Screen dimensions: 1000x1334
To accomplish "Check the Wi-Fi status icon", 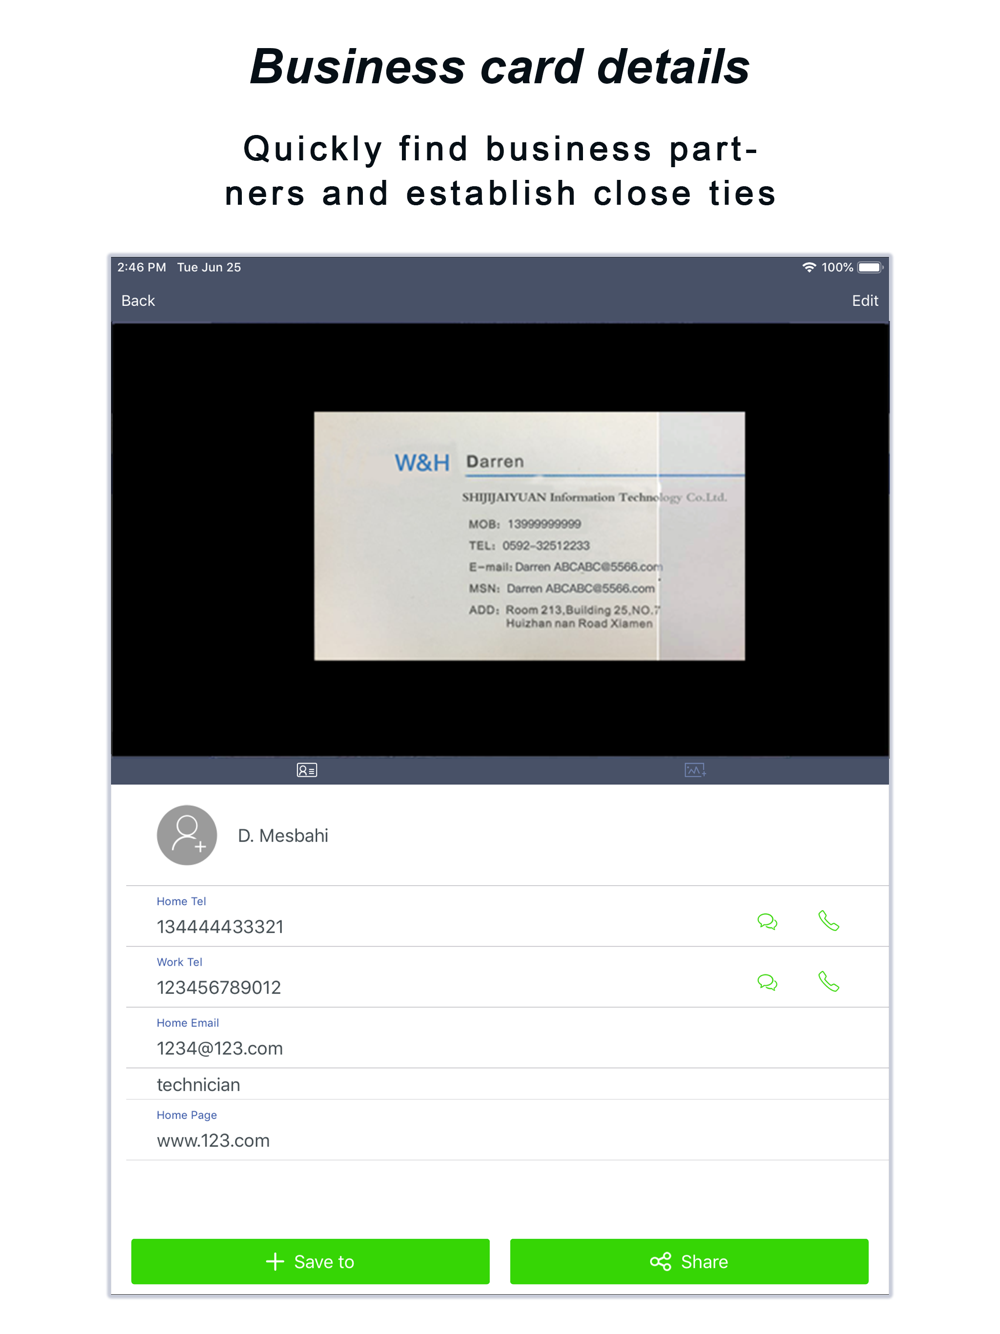I will pos(809,267).
